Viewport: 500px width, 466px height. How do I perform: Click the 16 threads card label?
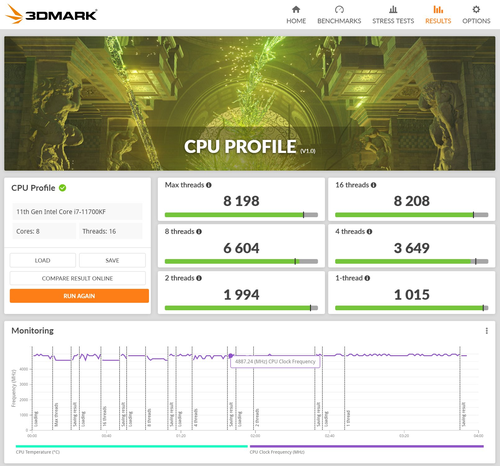(352, 185)
